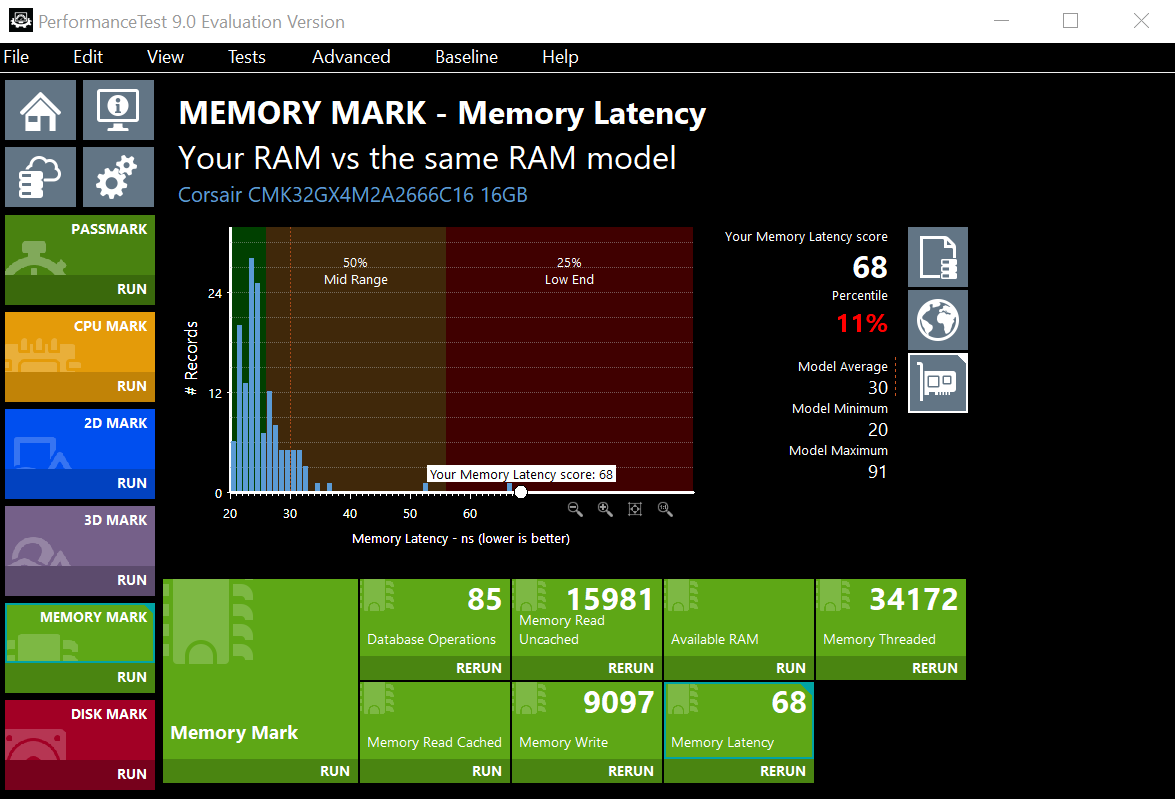Rerun the Memory Latency test

click(x=739, y=771)
